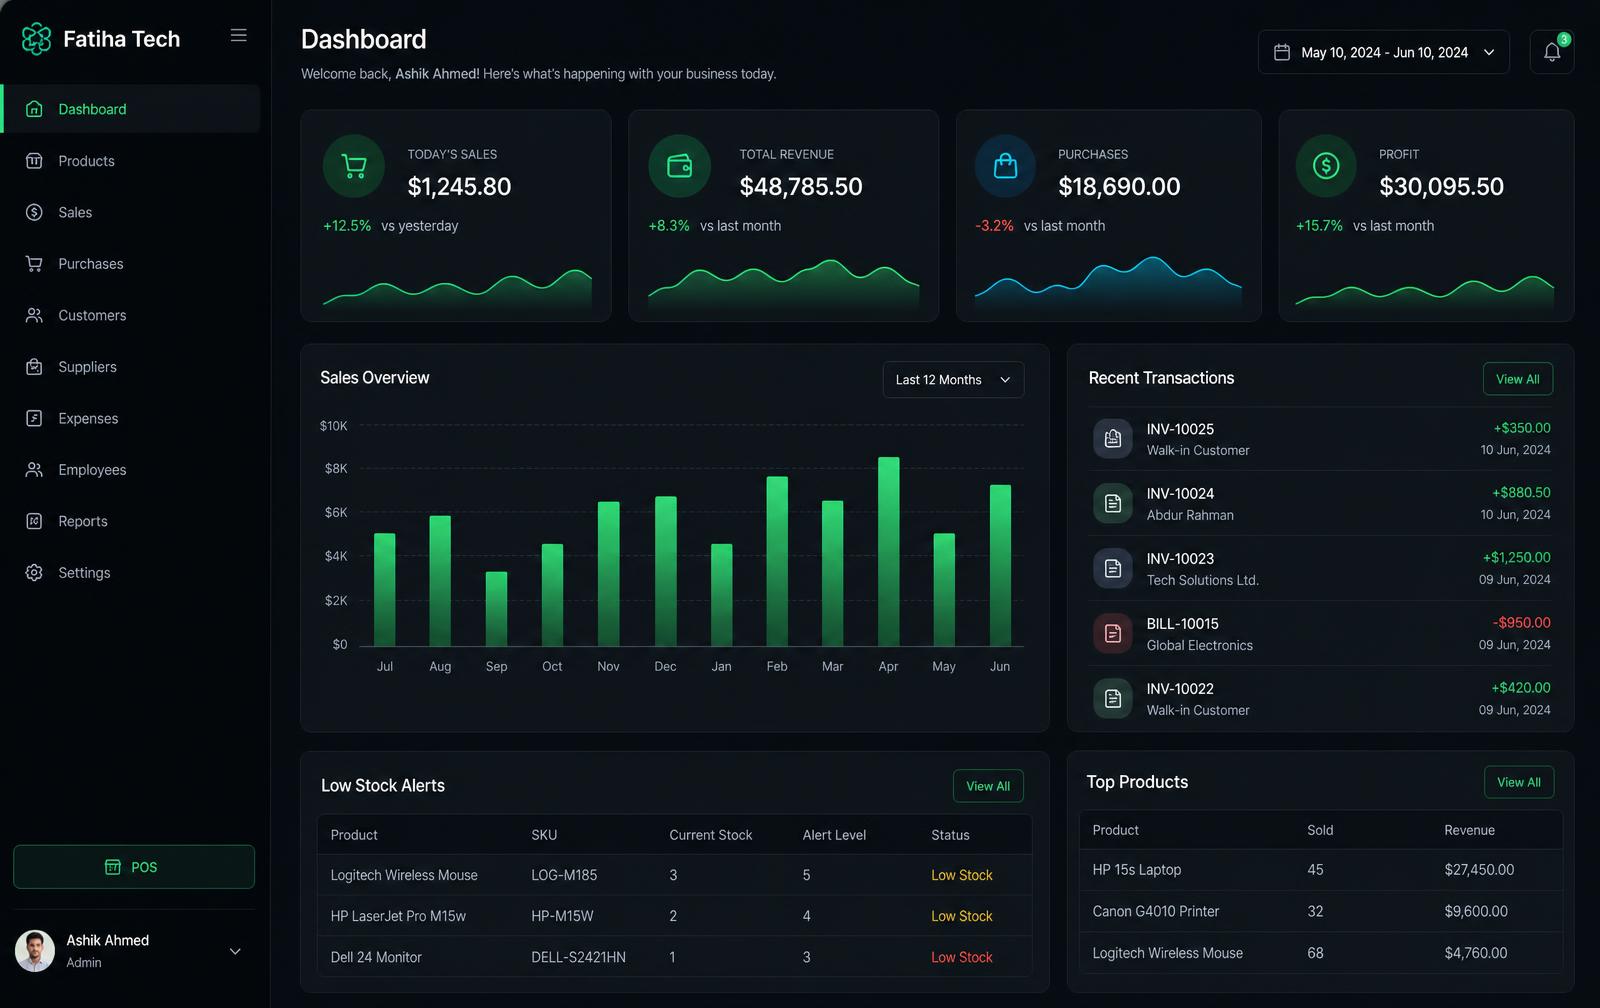Image resolution: width=1600 pixels, height=1008 pixels.
Task: Open Reports menu item
Action: click(131, 521)
